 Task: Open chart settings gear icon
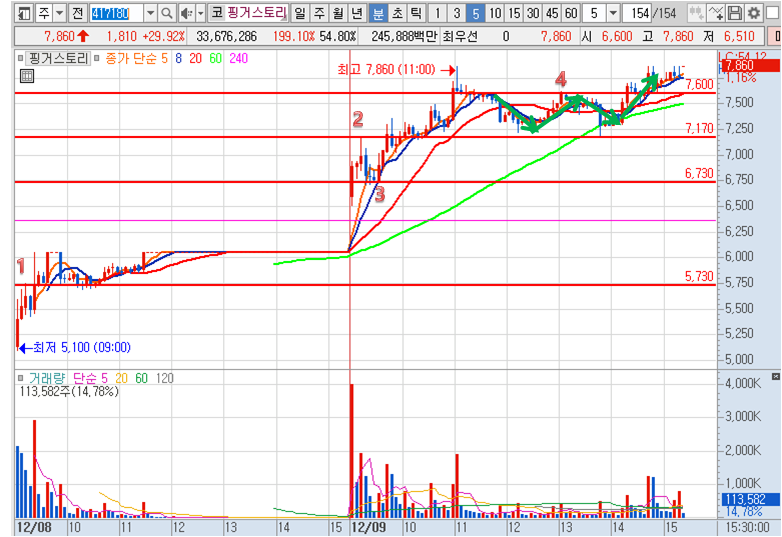pos(754,13)
